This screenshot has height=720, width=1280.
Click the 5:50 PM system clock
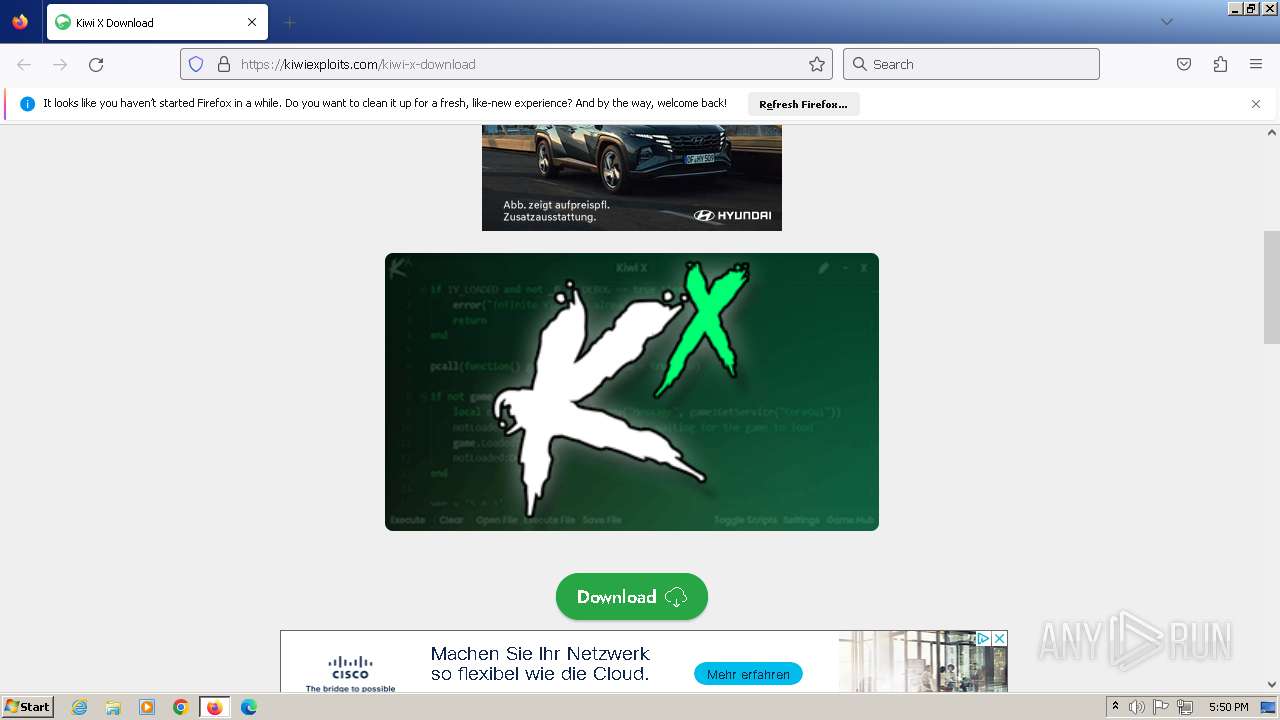(x=1228, y=707)
